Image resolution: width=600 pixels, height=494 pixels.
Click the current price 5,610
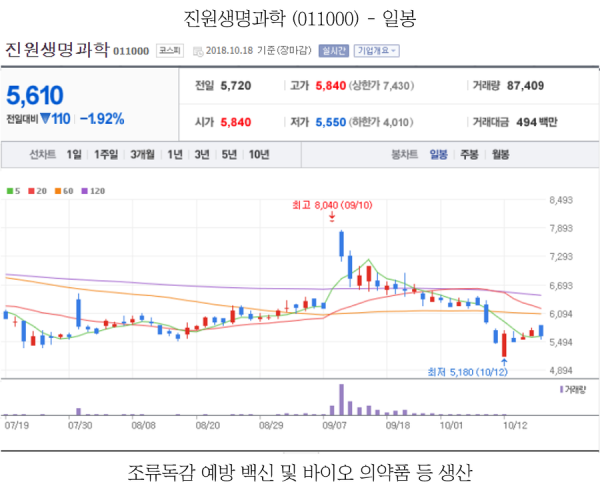(x=35, y=95)
